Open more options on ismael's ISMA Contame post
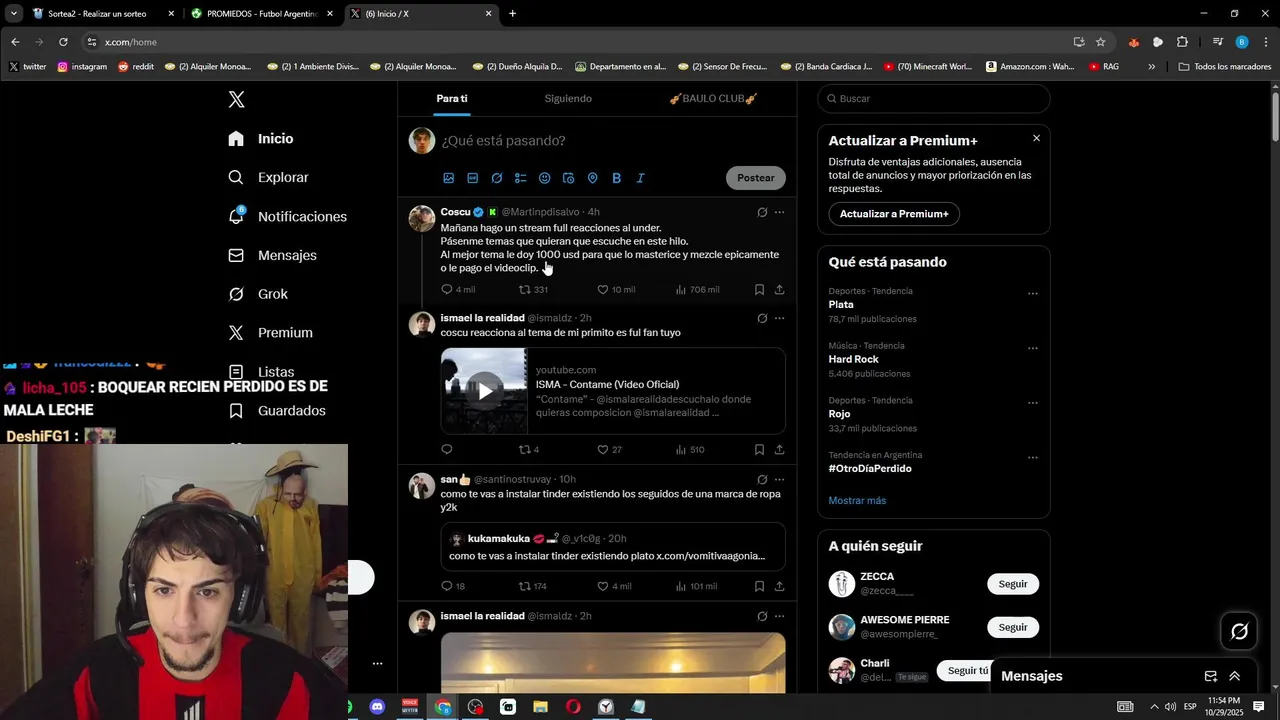This screenshot has width=1280, height=720. coord(779,318)
